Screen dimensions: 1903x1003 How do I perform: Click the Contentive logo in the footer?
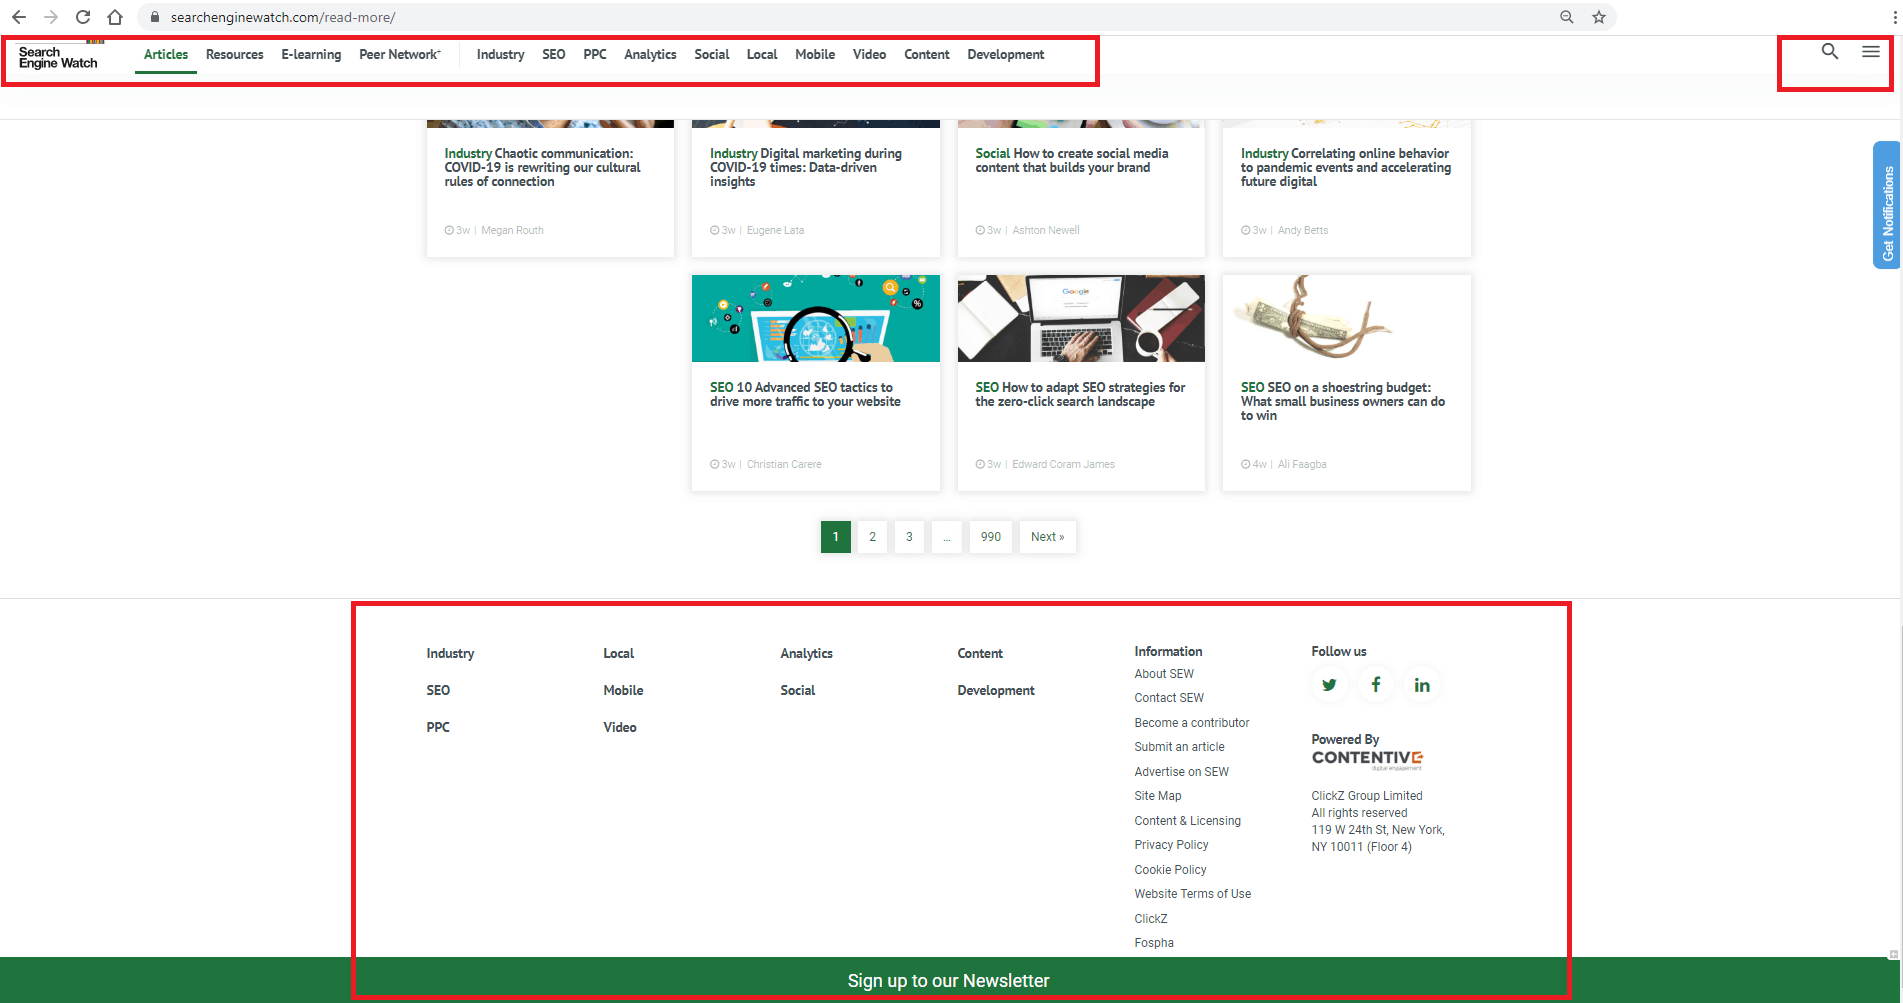(x=1366, y=757)
